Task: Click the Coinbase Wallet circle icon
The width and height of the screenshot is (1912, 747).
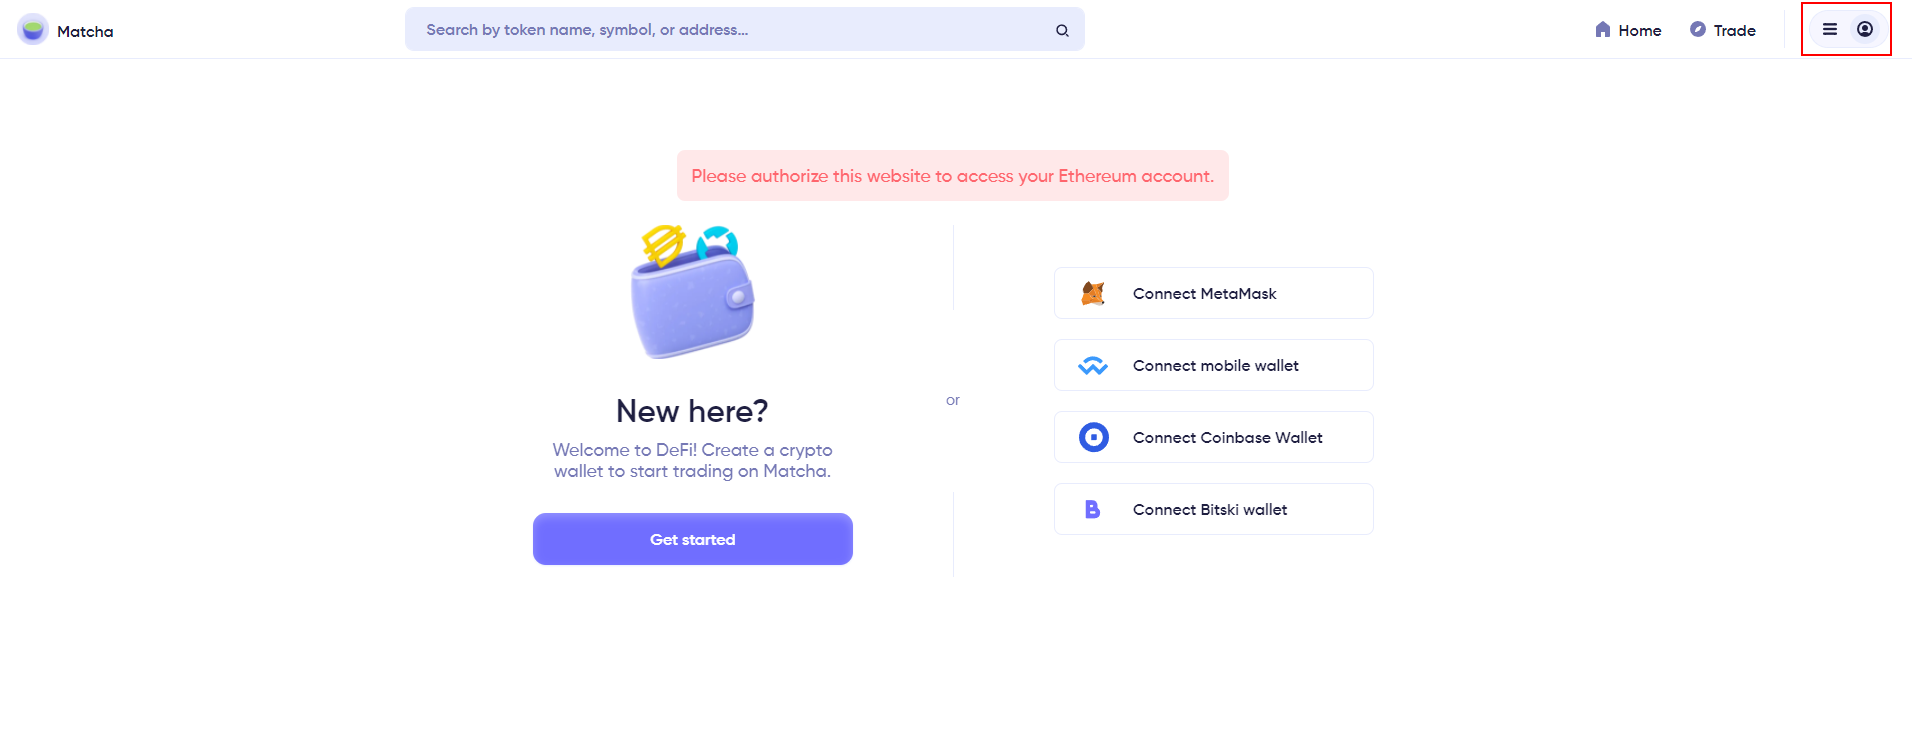Action: coord(1094,437)
